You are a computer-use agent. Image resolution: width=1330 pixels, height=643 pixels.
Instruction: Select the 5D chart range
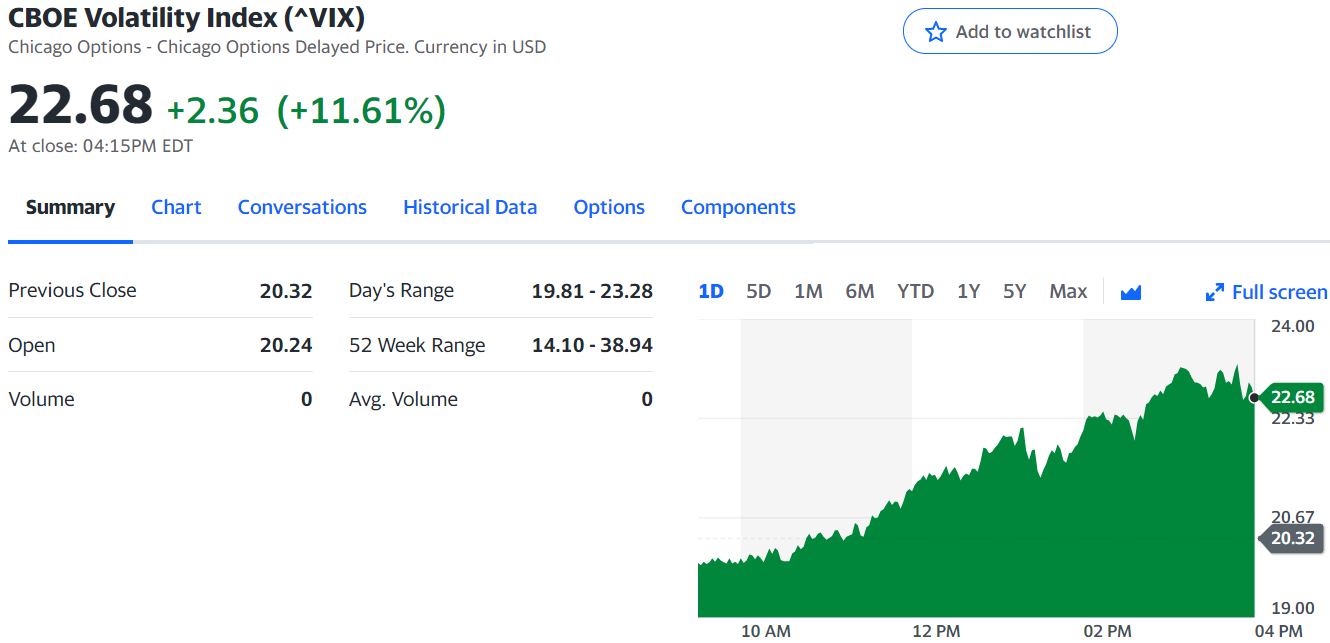(759, 292)
